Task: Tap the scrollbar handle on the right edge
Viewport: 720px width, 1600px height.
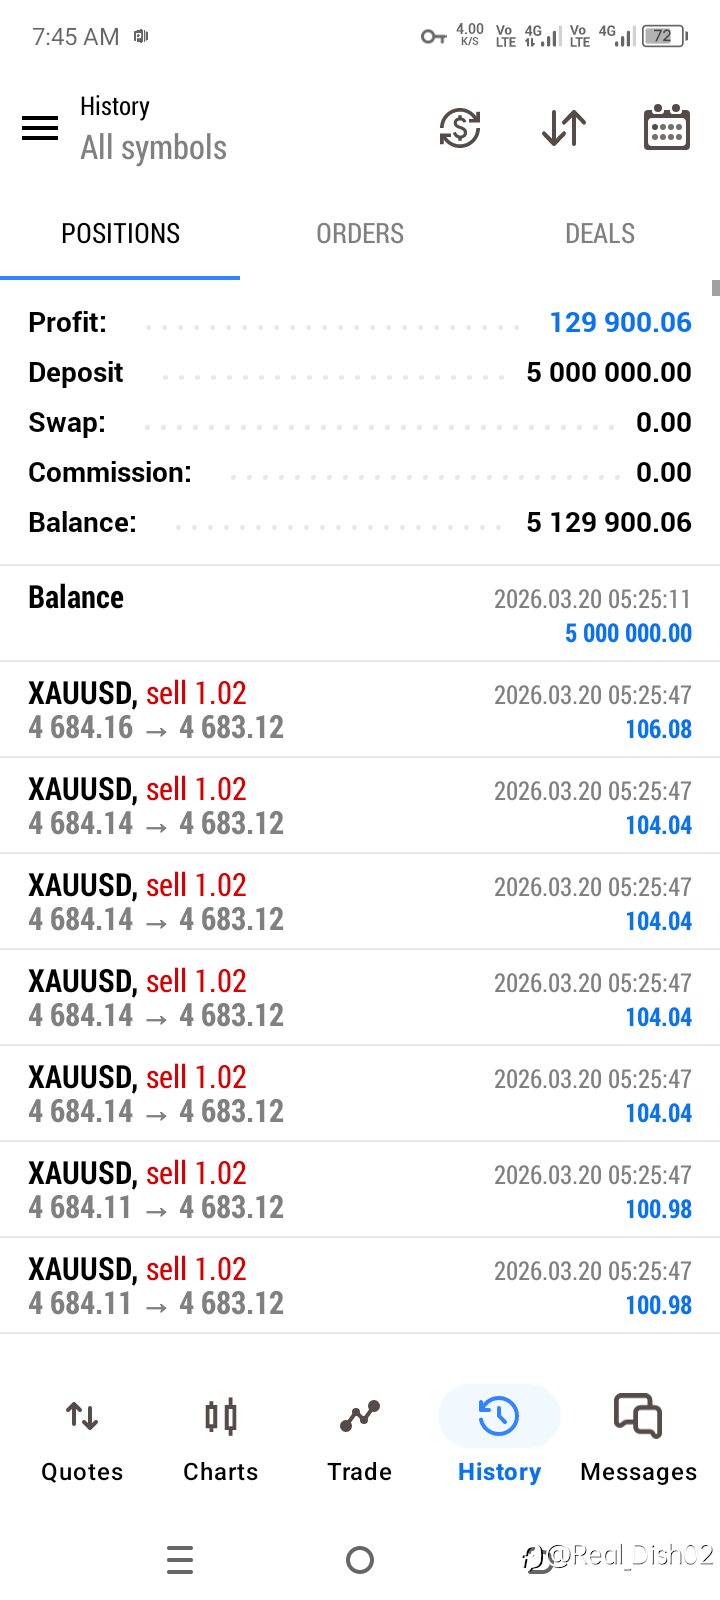Action: [x=715, y=288]
